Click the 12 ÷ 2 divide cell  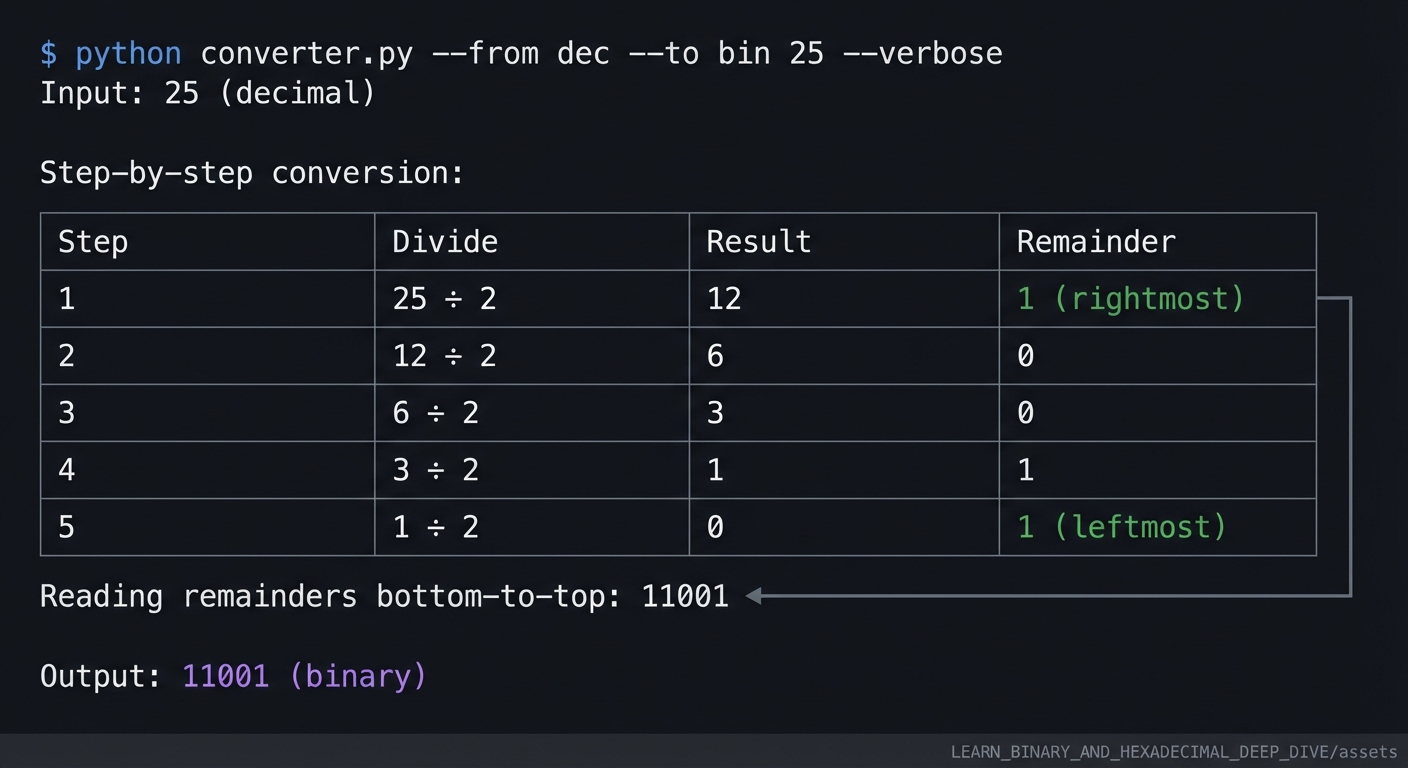[445, 356]
